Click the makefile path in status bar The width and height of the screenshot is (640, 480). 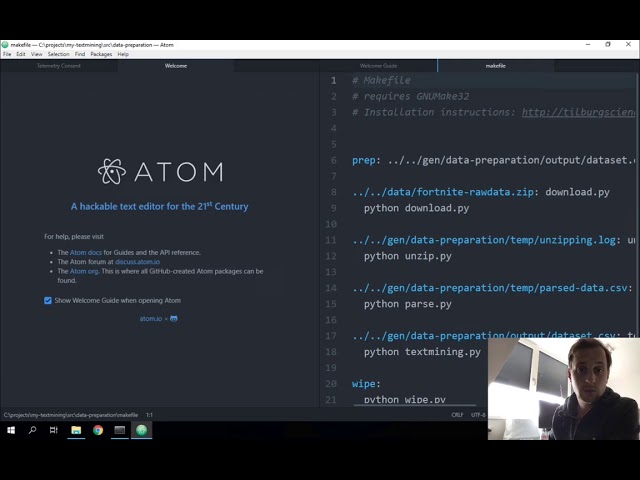pos(71,415)
